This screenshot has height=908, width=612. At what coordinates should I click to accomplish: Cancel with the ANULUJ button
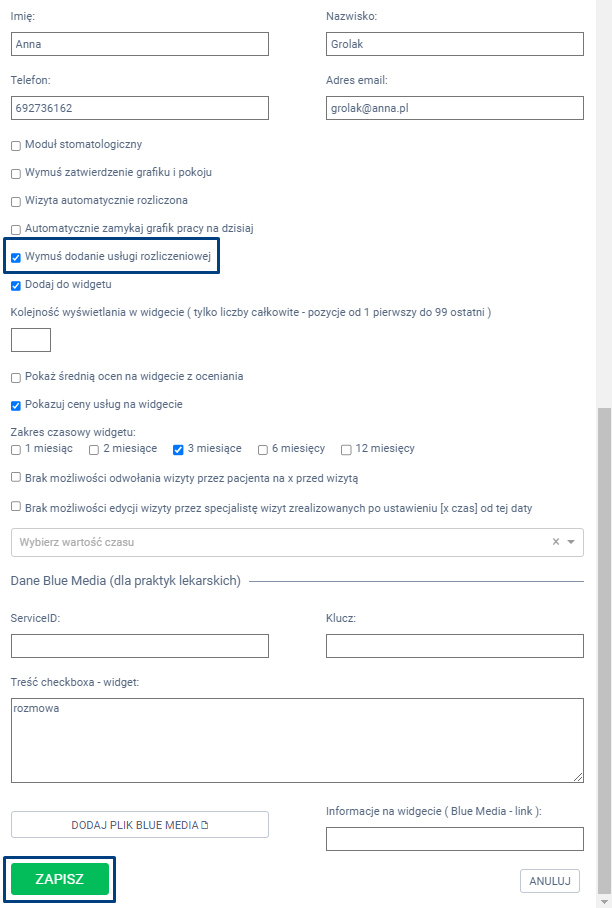click(550, 880)
